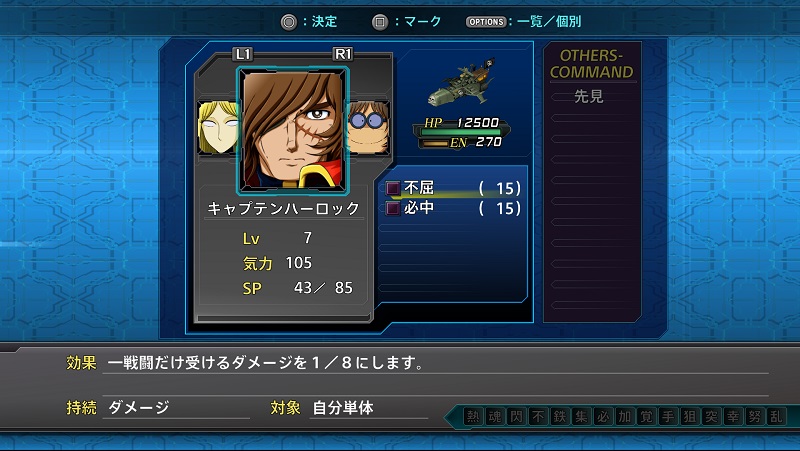Click the green HP gauge bar
This screenshot has height=451, width=800.
[x=461, y=132]
